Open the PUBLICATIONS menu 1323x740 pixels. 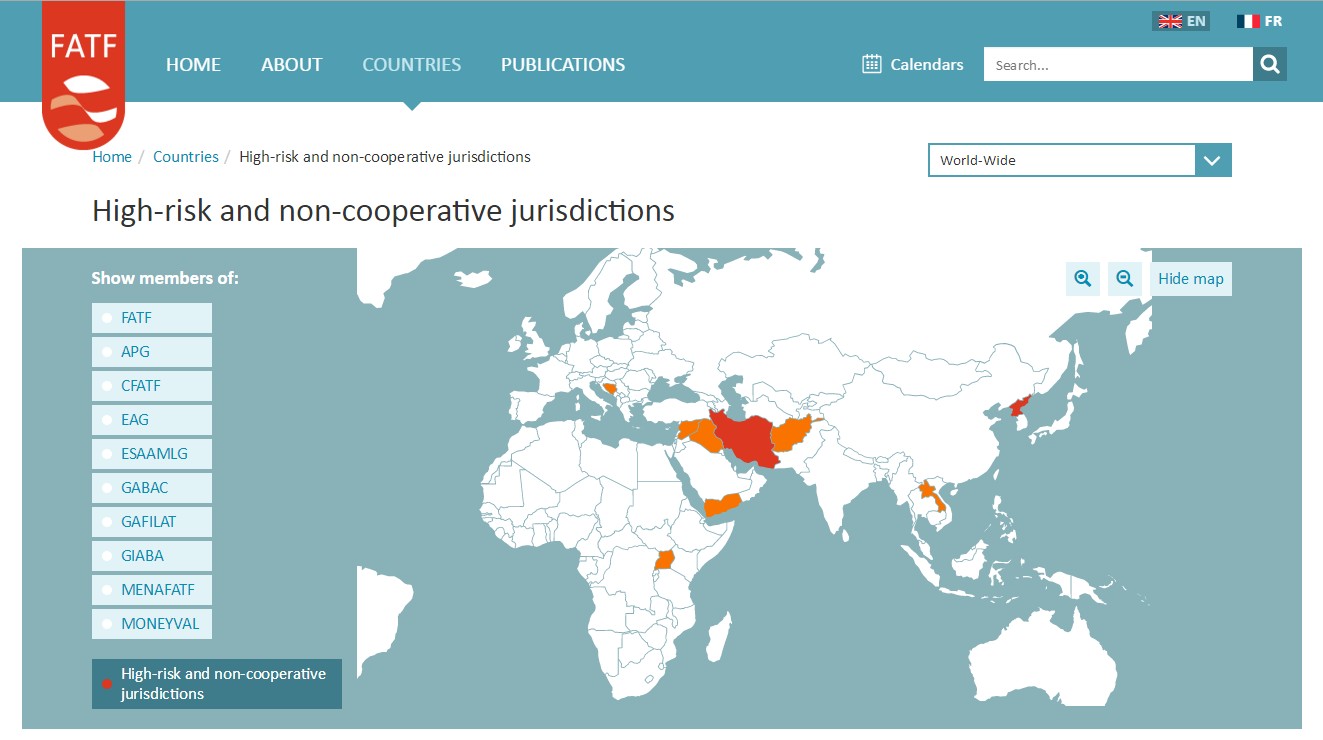563,65
